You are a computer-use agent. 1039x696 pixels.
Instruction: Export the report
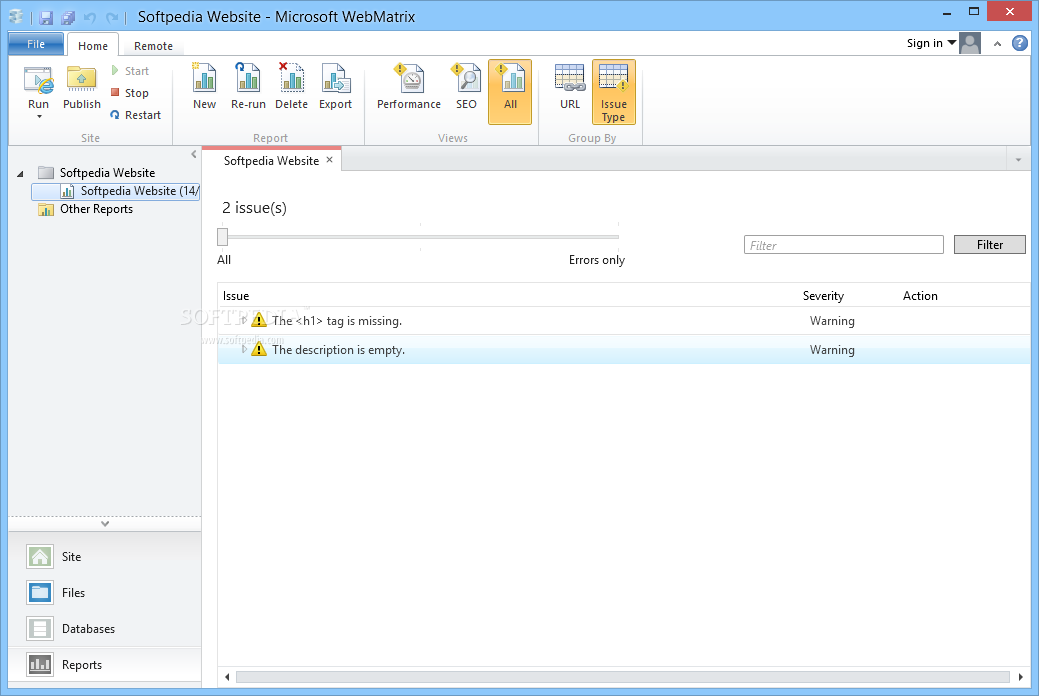[335, 86]
